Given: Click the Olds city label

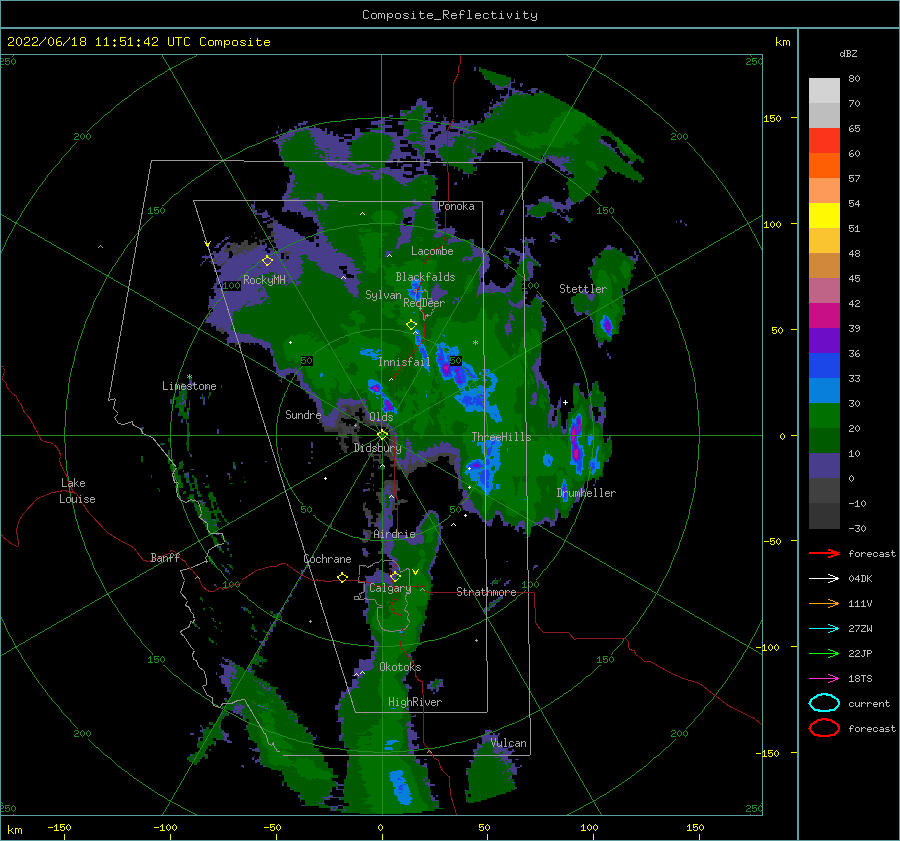Looking at the screenshot, I should point(381,417).
